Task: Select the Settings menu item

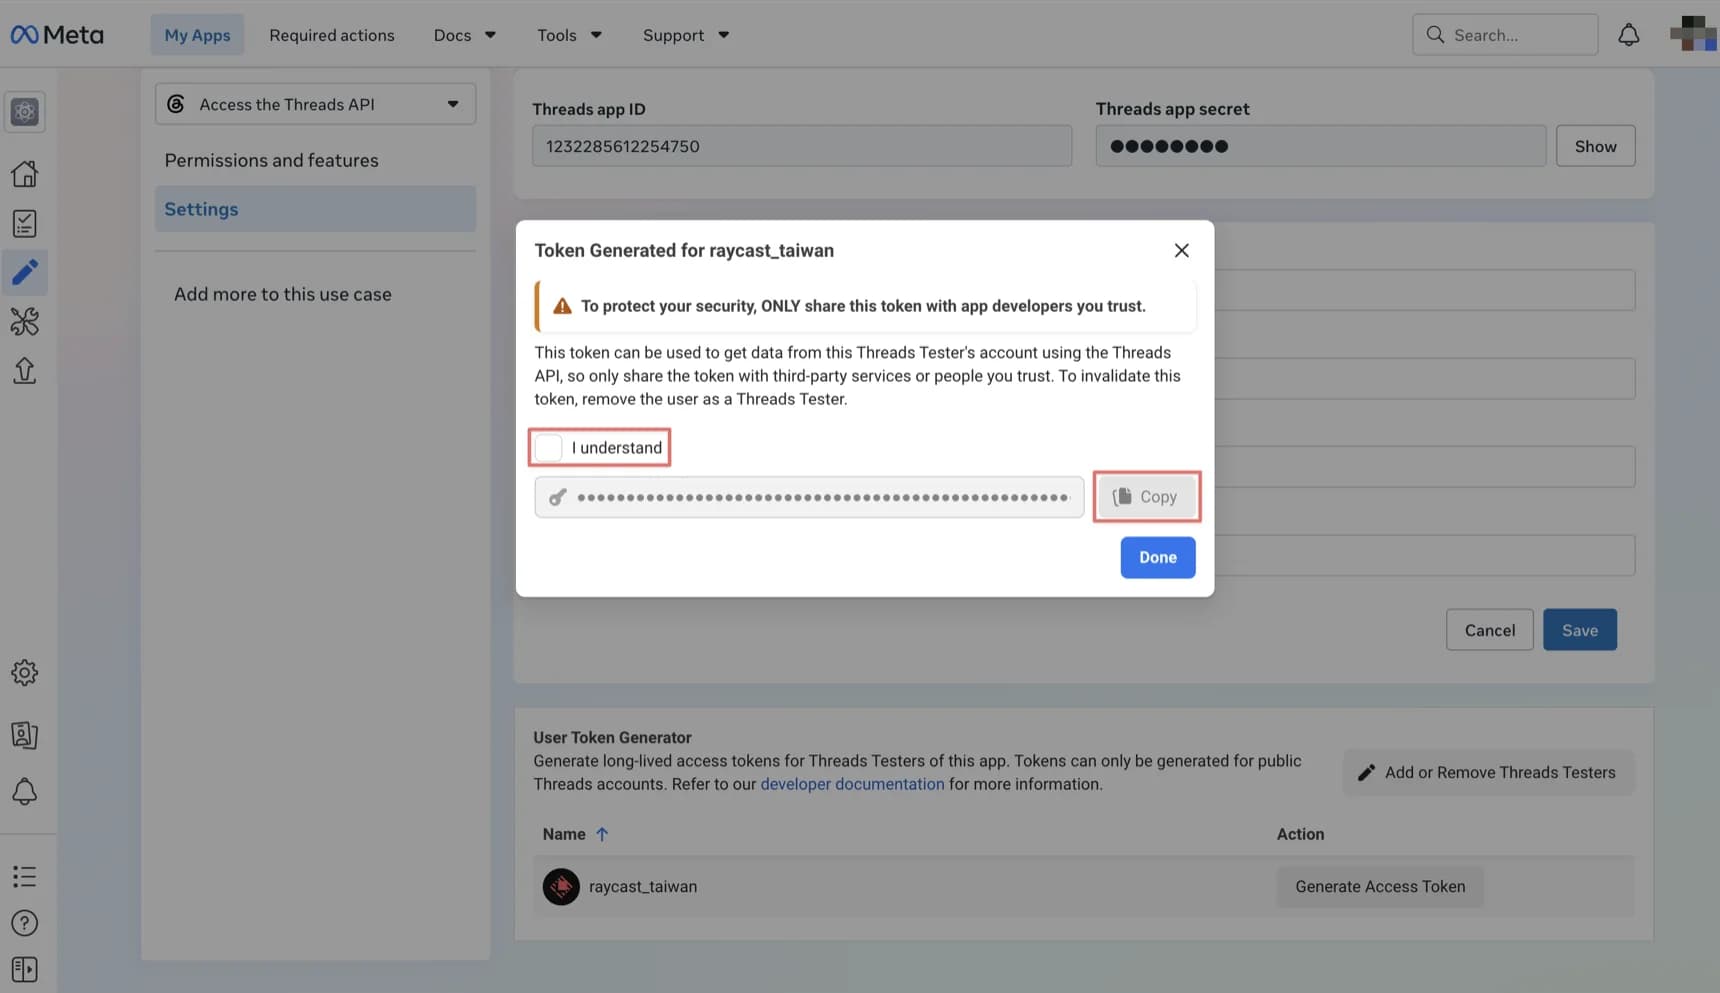Action: [x=315, y=209]
